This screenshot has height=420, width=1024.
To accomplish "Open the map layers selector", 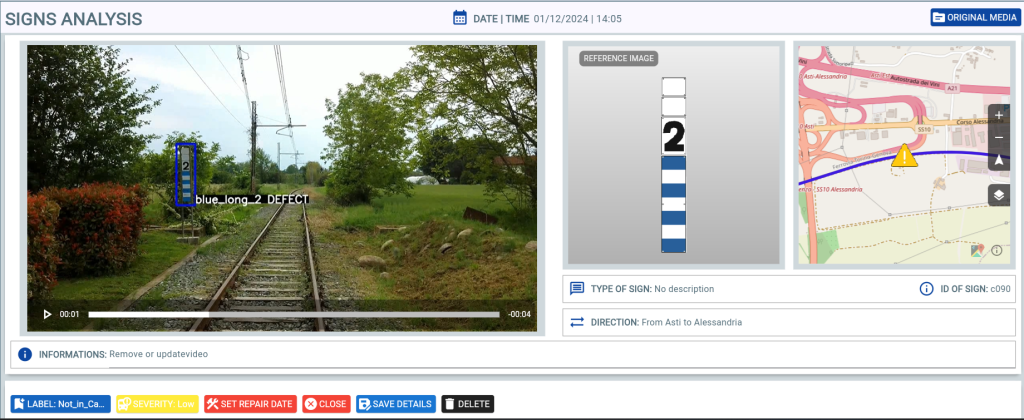I will (999, 194).
